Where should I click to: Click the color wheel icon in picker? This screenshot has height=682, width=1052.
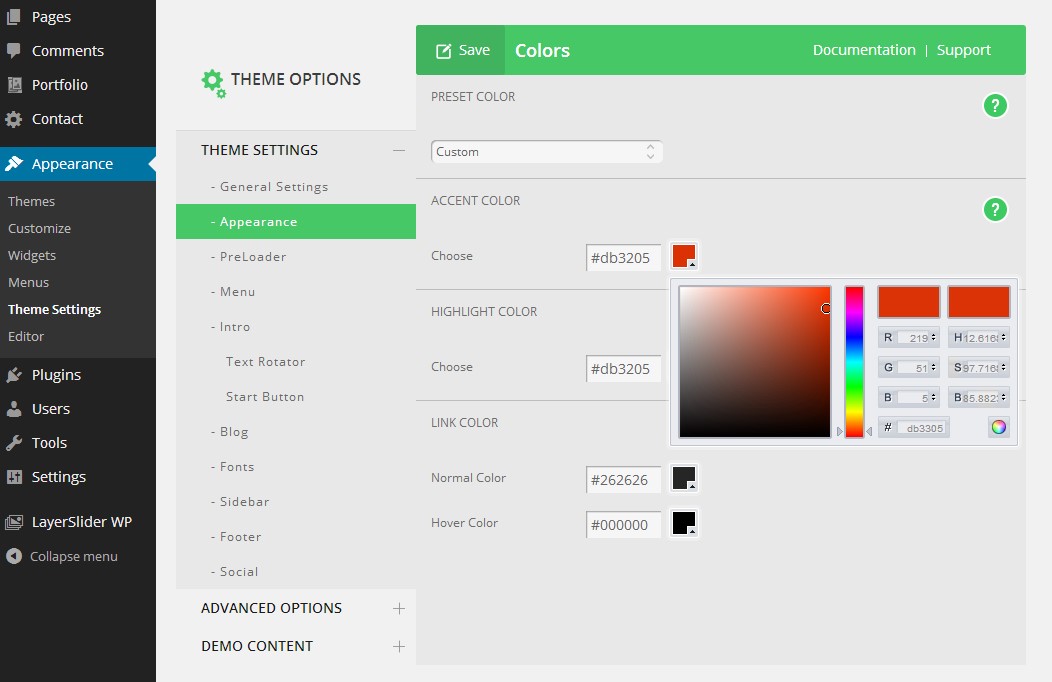click(x=998, y=427)
